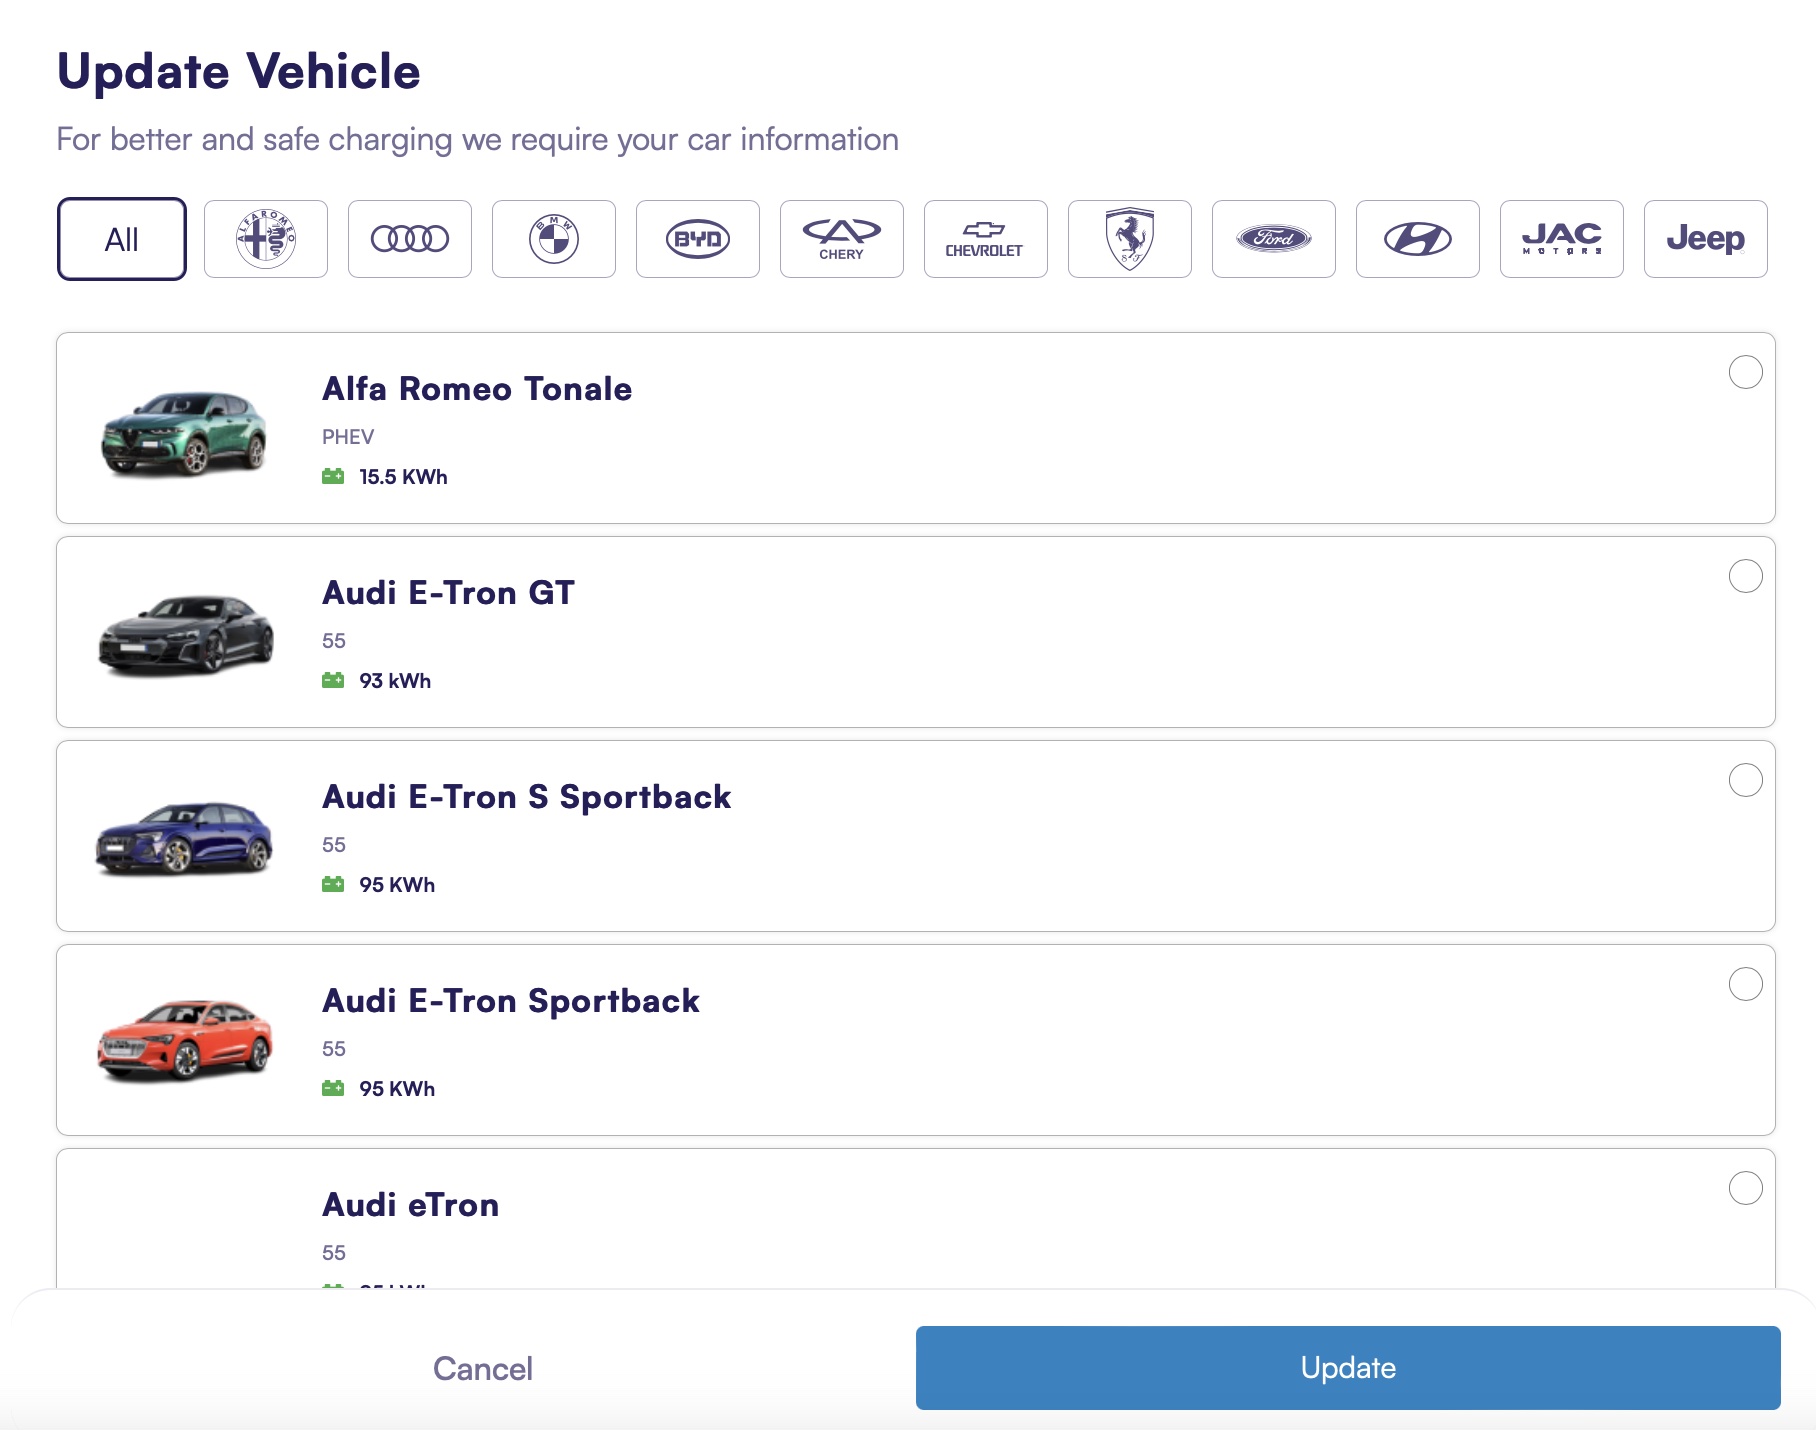Click the green Alfa Romeo Tonale car image
The image size is (1816, 1430).
pos(181,432)
